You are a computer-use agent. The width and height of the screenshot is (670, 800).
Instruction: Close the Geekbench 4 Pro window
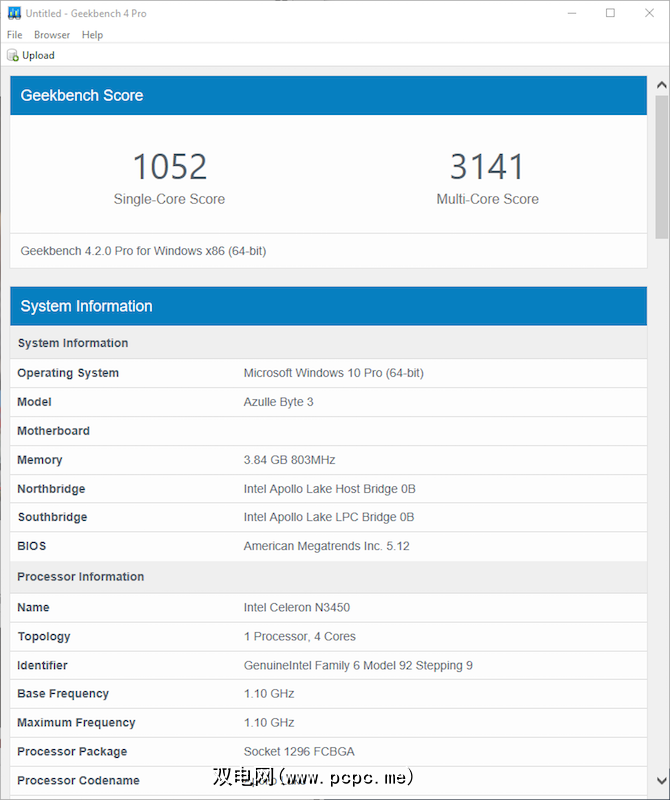click(x=649, y=13)
